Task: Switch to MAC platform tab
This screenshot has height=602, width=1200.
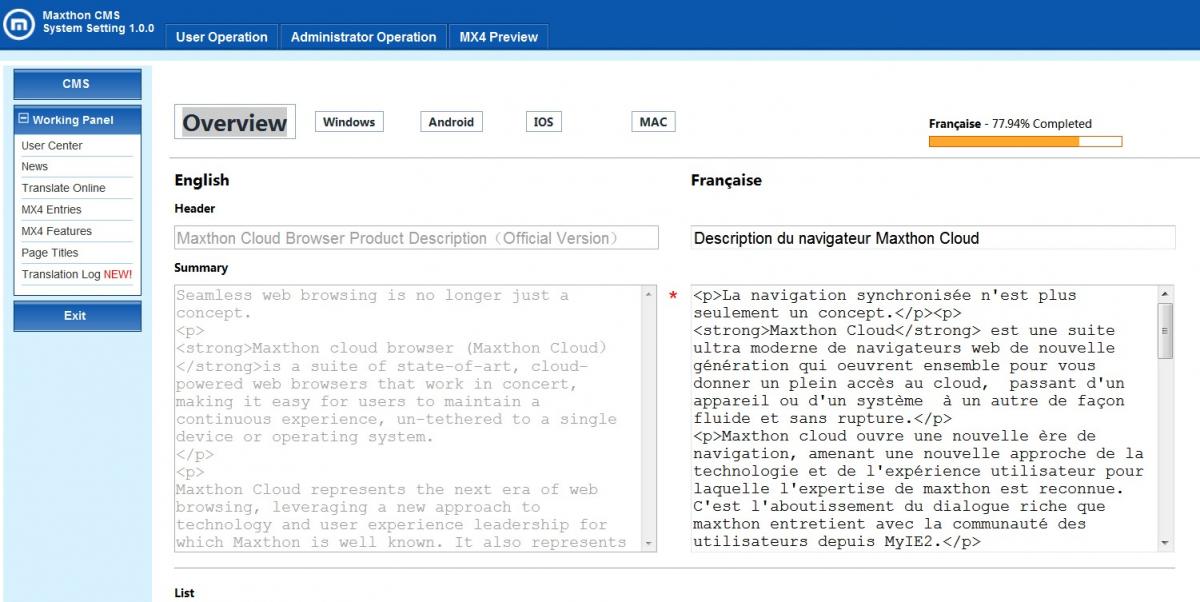Action: (653, 122)
